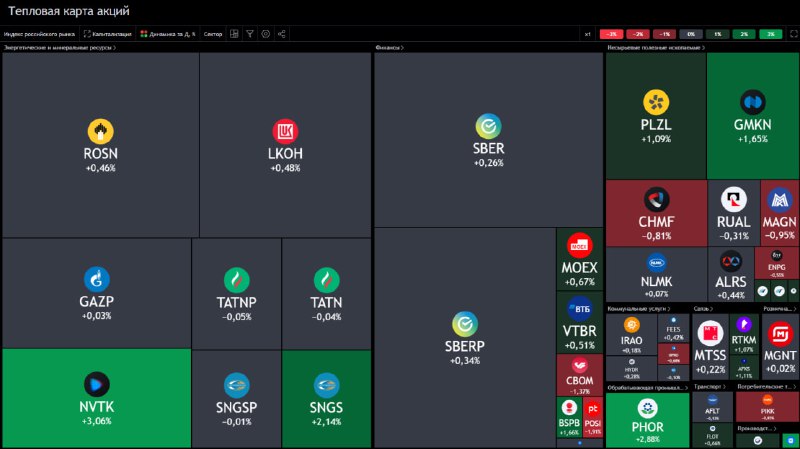Image resolution: width=800 pixels, height=449 pixels.
Task: Open the MOEX exchange logo
Action: (x=580, y=245)
